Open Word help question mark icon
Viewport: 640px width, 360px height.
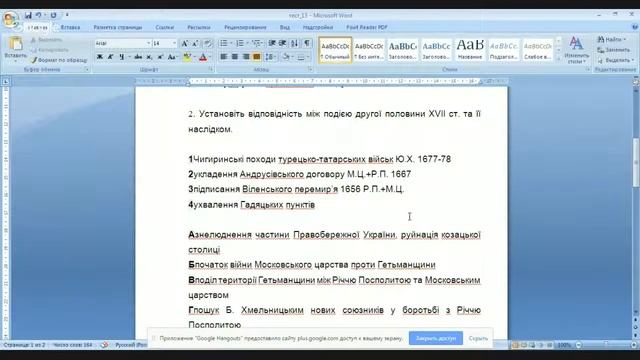(636, 27)
